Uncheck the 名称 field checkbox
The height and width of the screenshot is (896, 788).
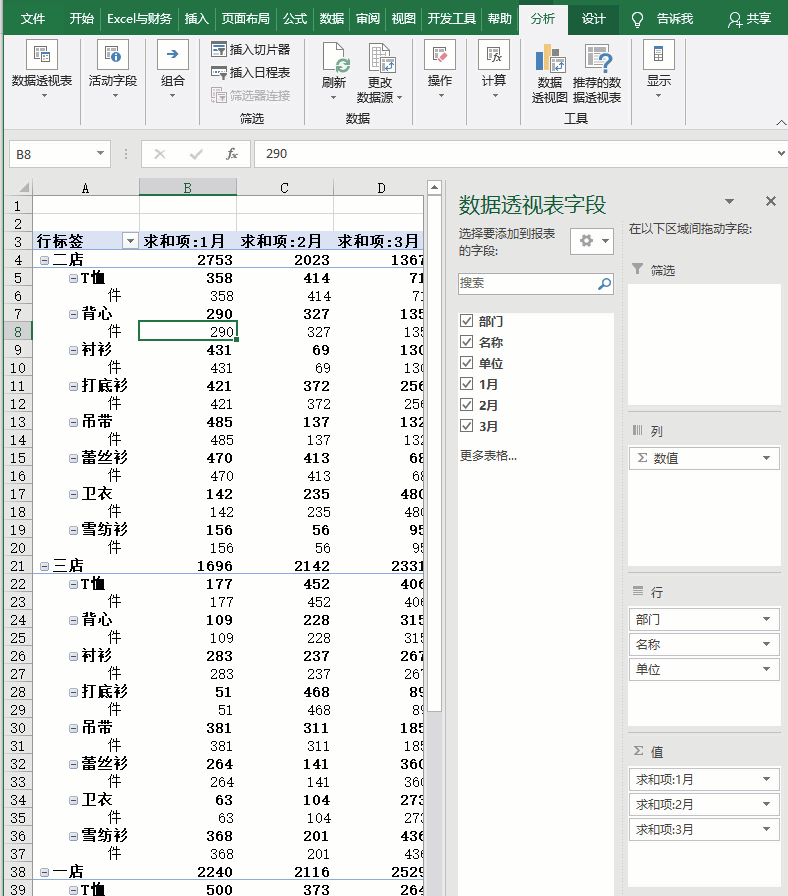pyautogui.click(x=466, y=342)
